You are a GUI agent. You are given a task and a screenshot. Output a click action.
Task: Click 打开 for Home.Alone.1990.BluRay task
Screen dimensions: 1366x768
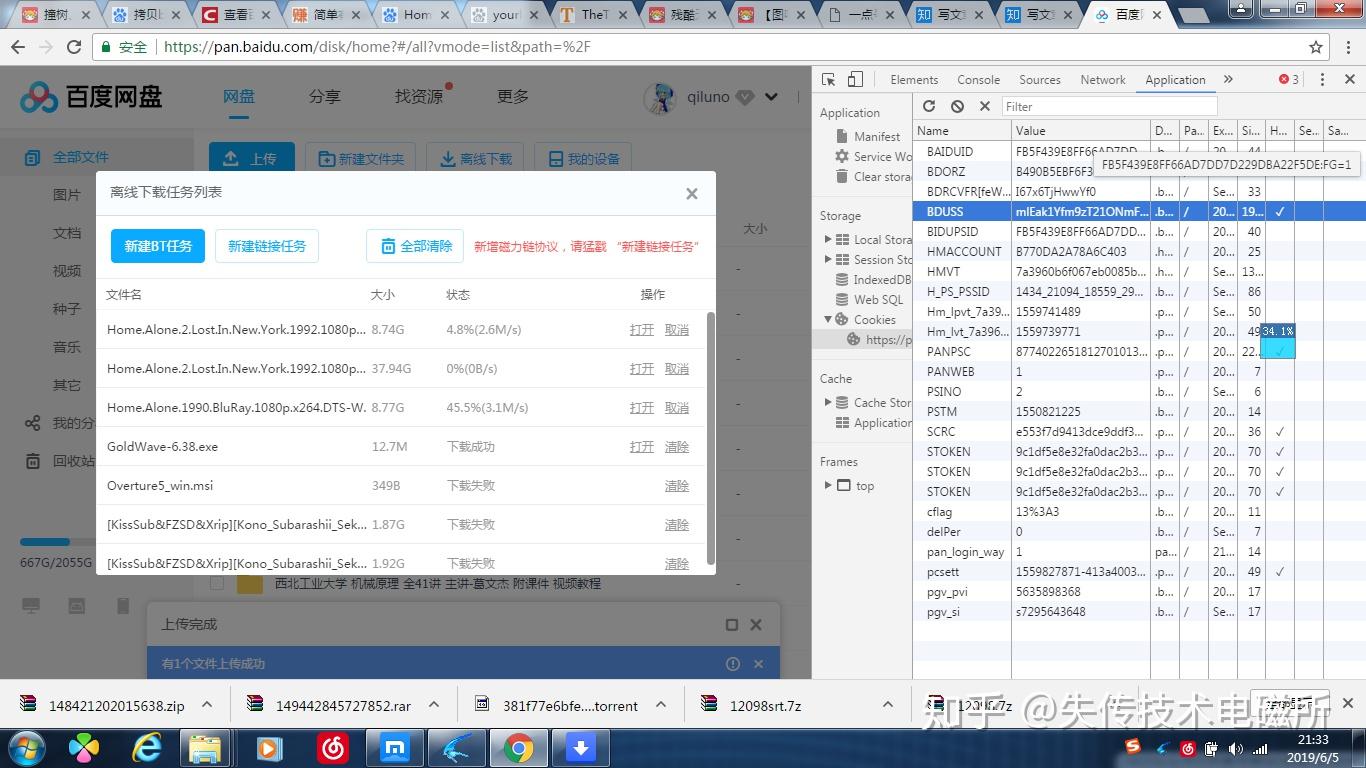pyautogui.click(x=642, y=408)
